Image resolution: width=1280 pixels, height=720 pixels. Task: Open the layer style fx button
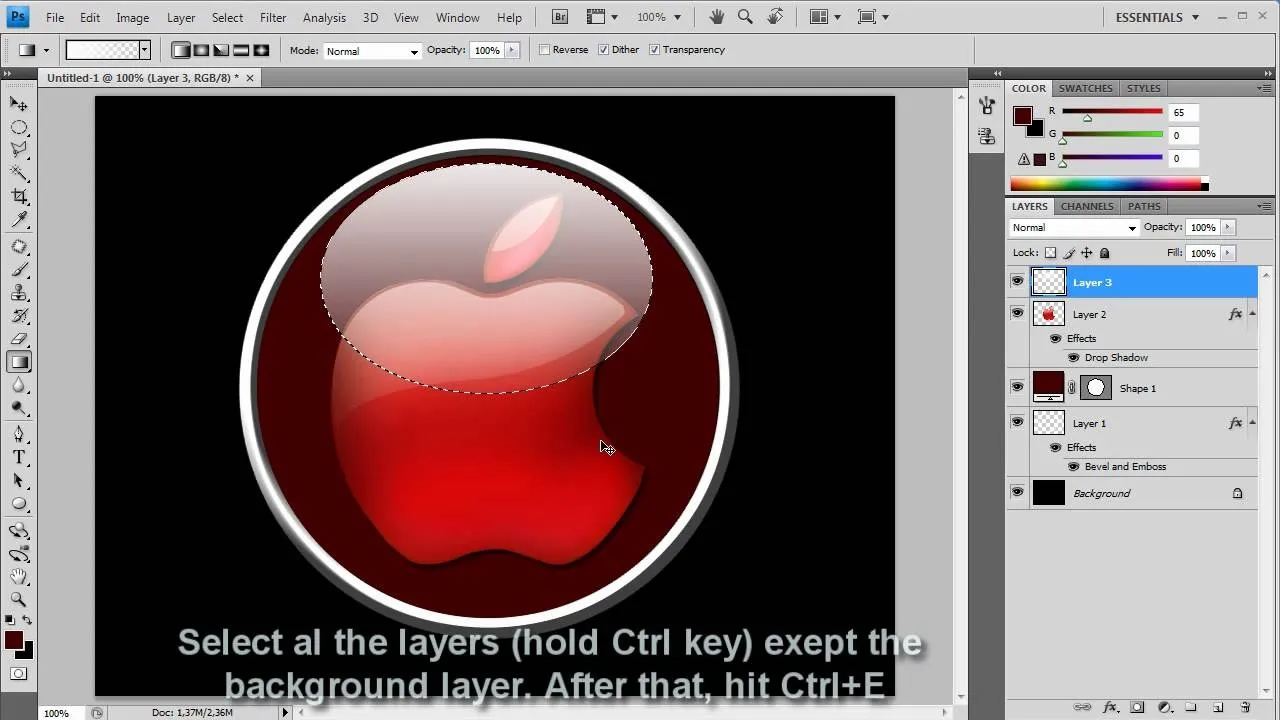(x=1110, y=707)
